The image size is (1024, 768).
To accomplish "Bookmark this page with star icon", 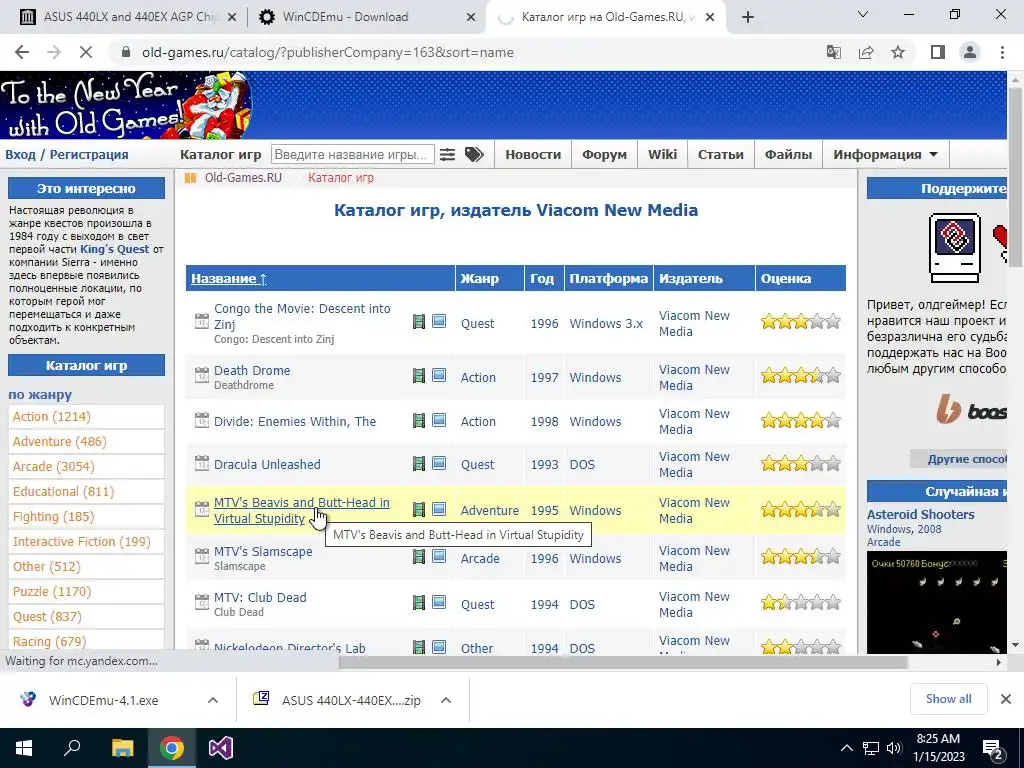I will click(898, 52).
